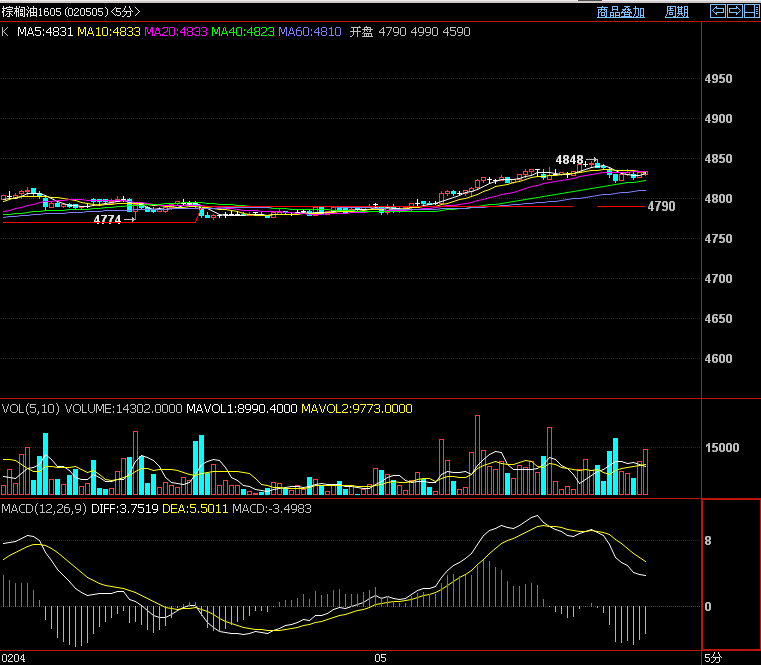This screenshot has height=665, width=761.
Task: Select the magenta MA20 indicator label
Action: pos(176,32)
